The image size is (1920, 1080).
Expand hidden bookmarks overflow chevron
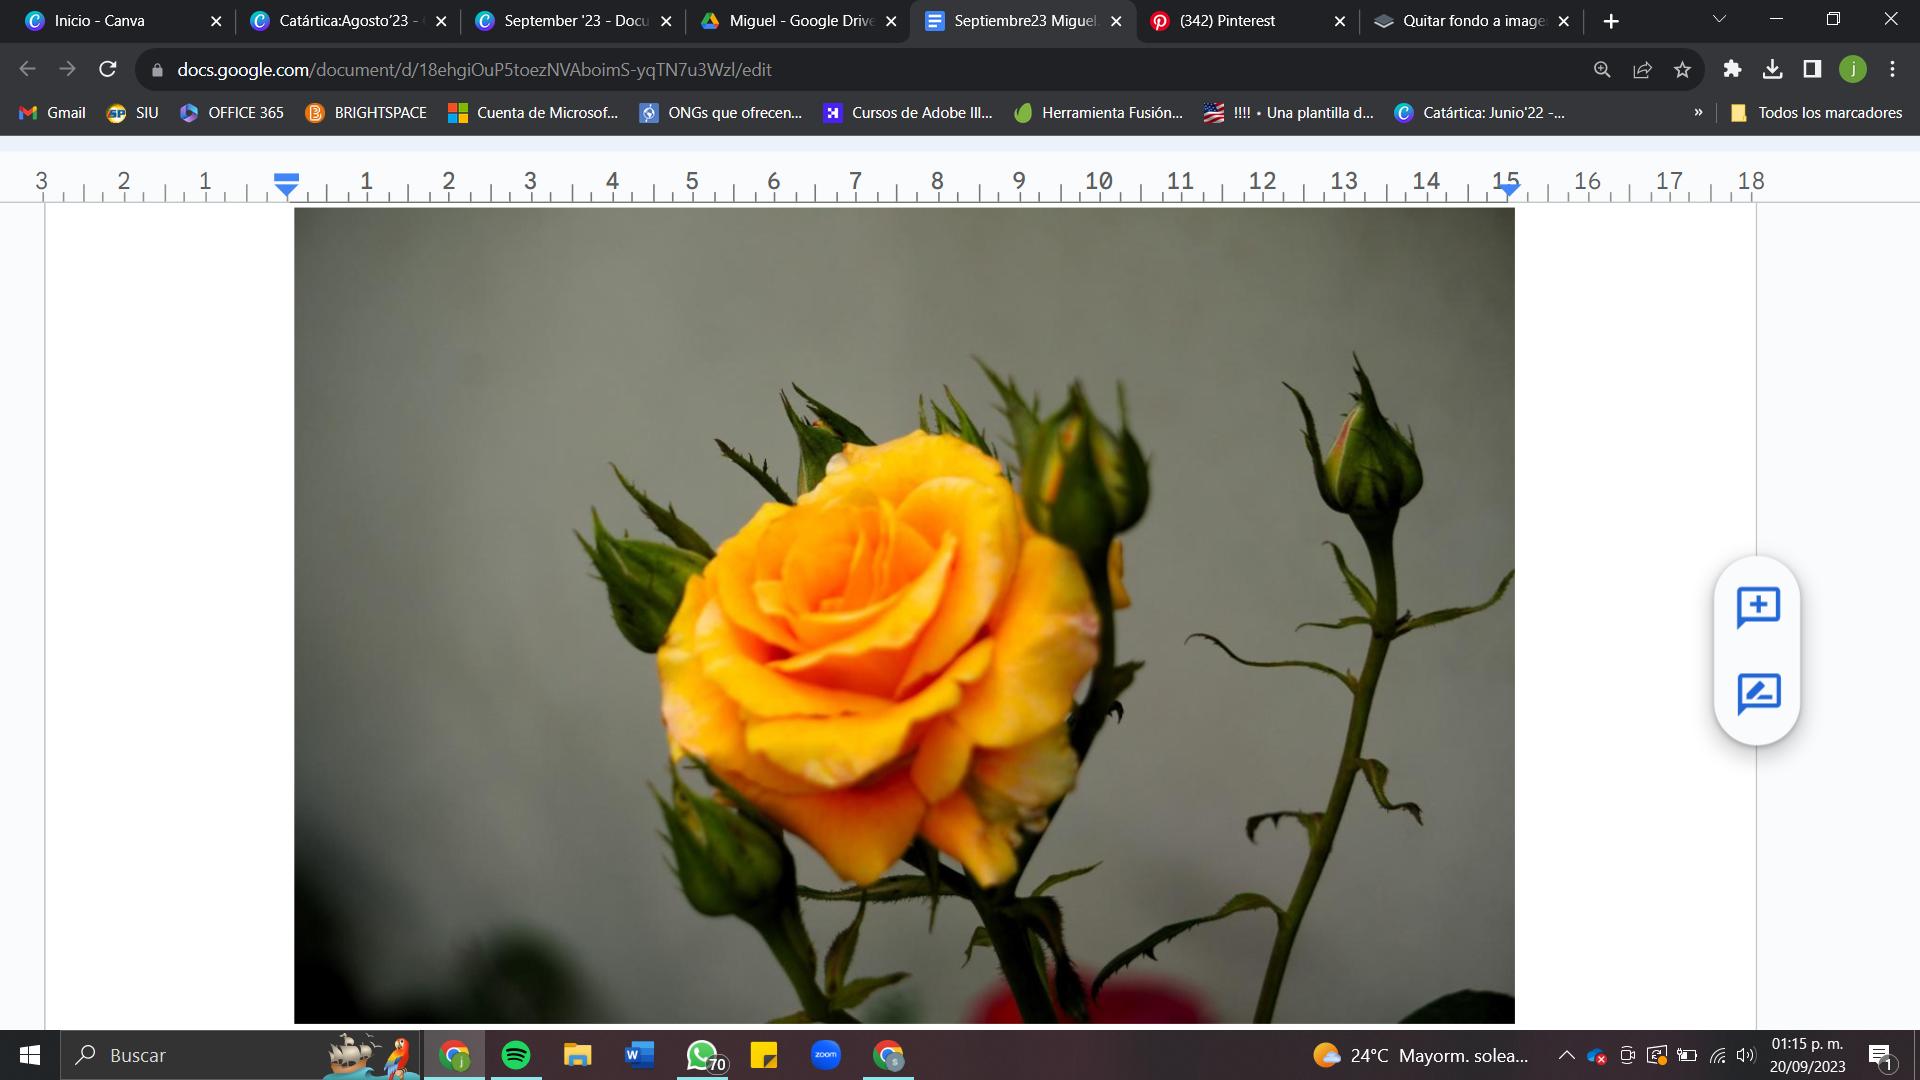tap(1698, 113)
